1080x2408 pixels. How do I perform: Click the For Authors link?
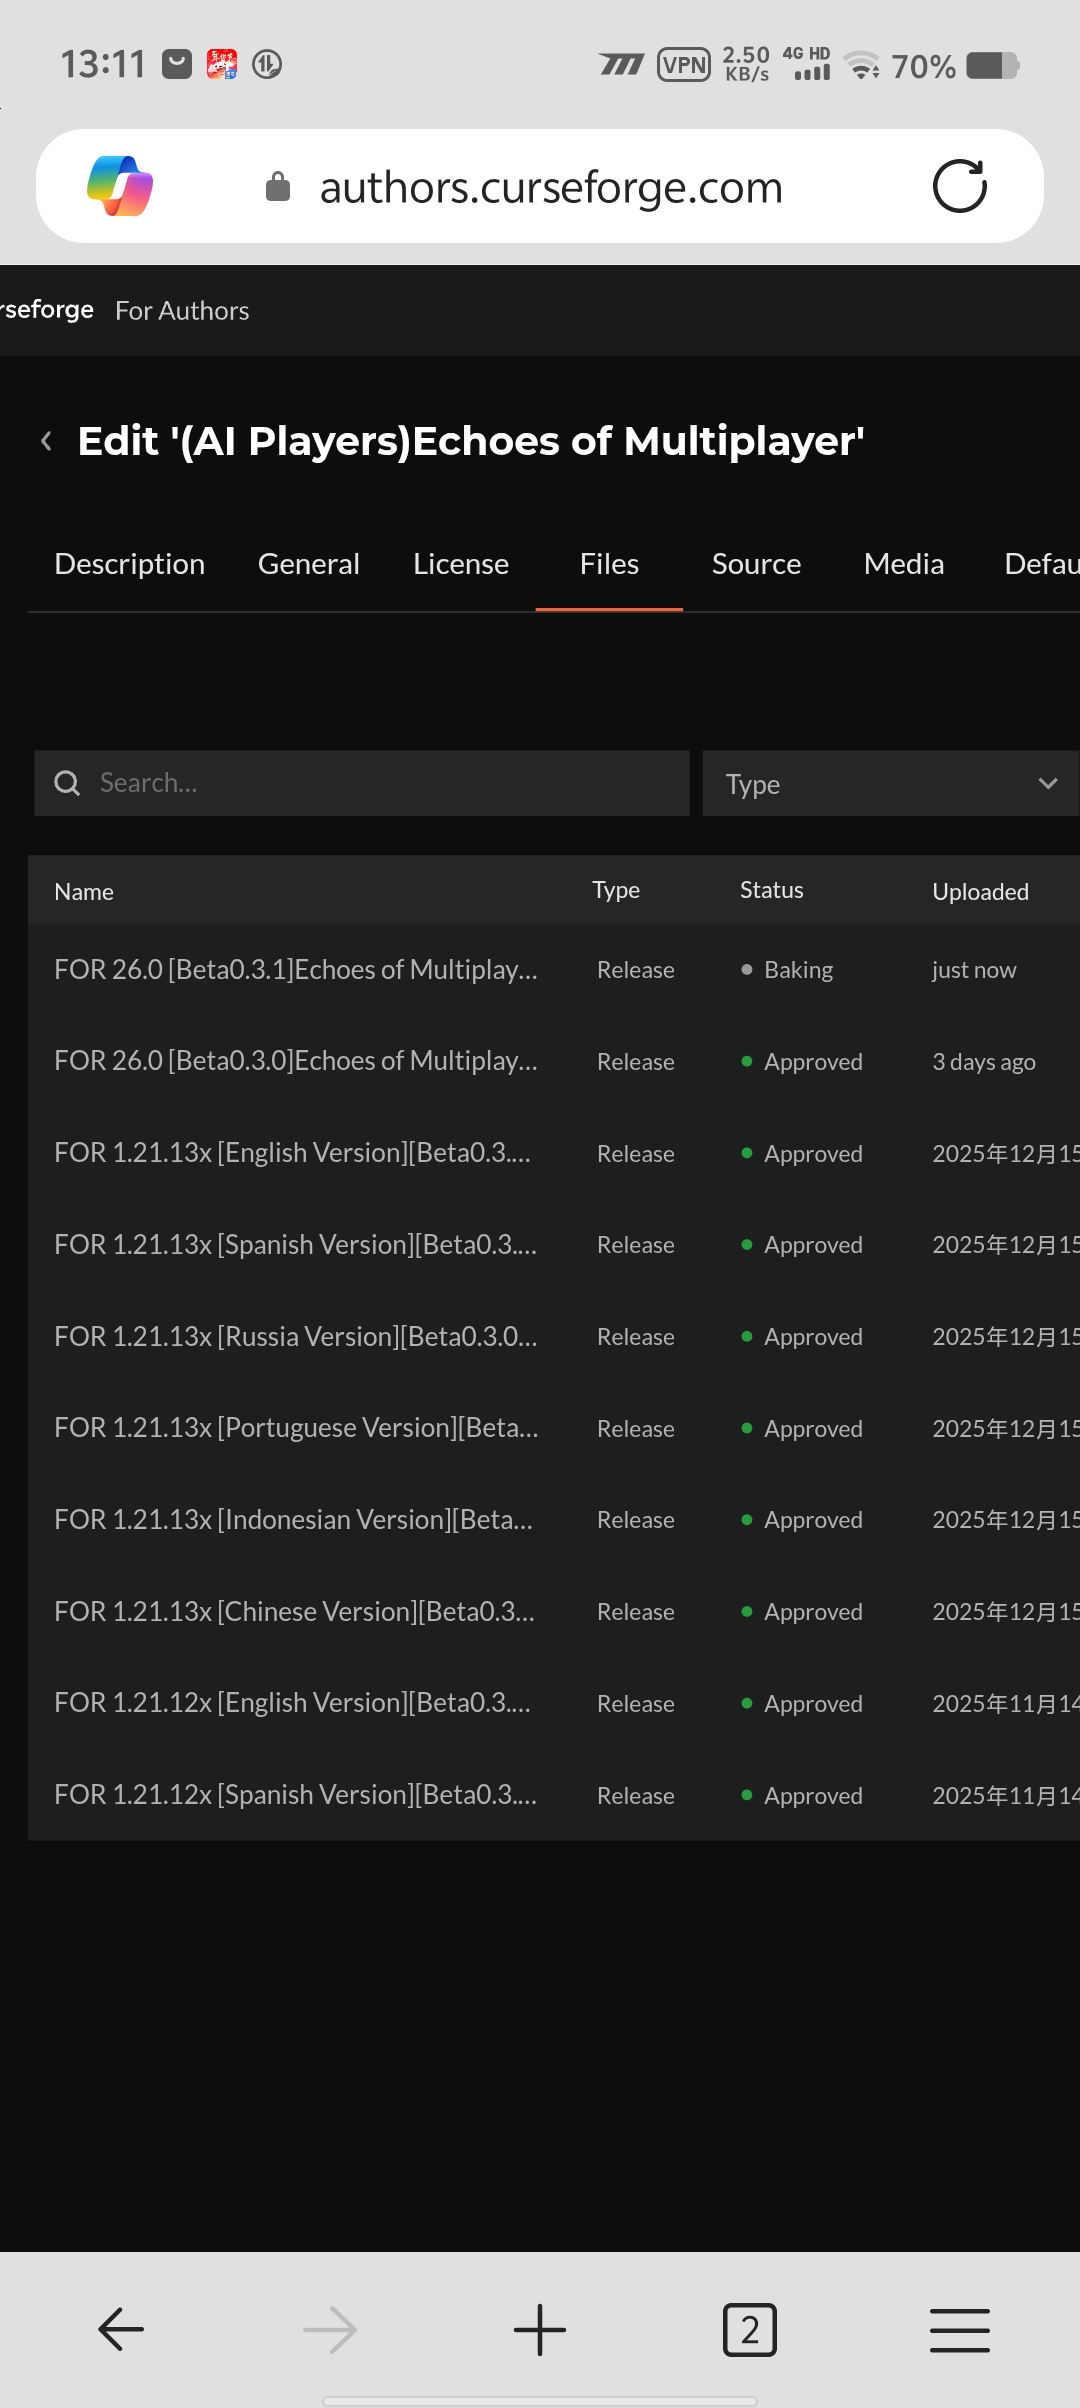point(182,311)
